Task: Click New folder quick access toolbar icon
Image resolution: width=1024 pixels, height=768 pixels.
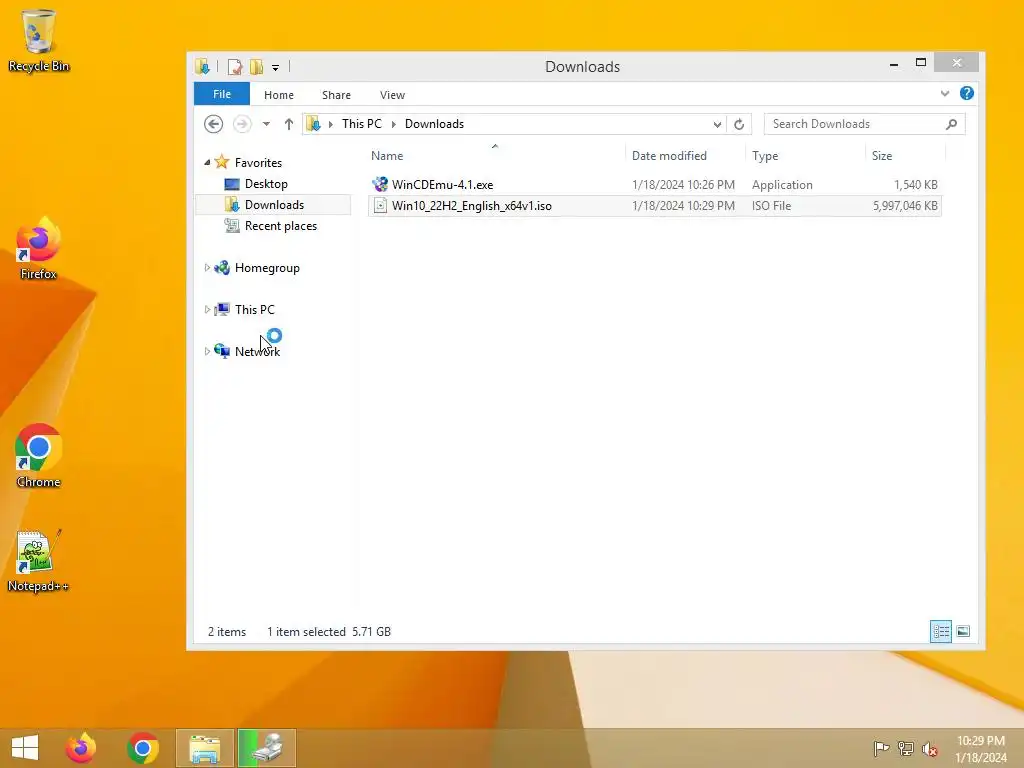Action: click(257, 67)
